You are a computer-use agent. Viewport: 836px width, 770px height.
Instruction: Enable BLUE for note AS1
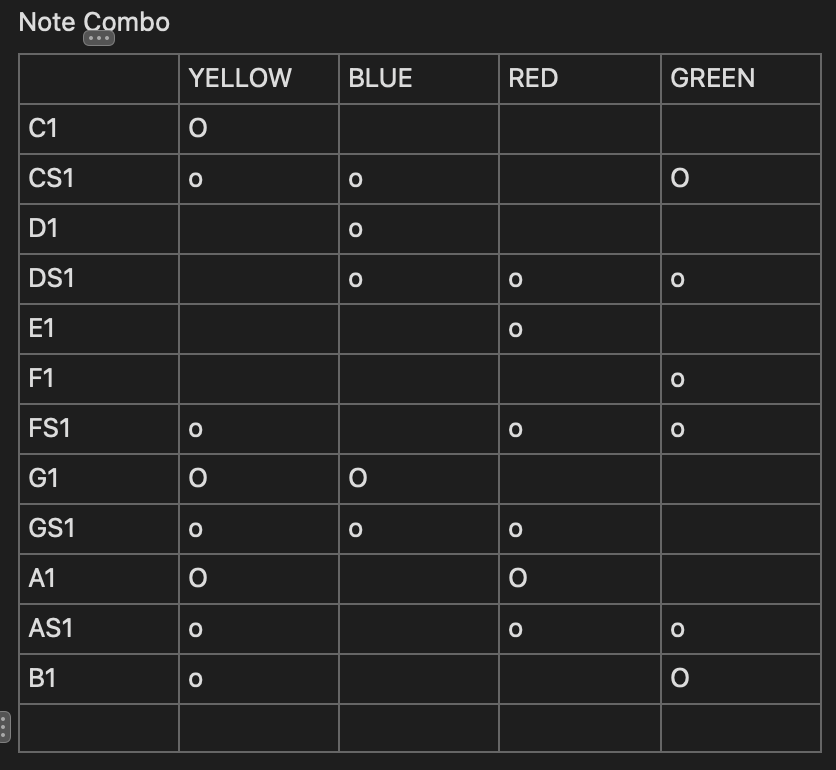pyautogui.click(x=418, y=629)
